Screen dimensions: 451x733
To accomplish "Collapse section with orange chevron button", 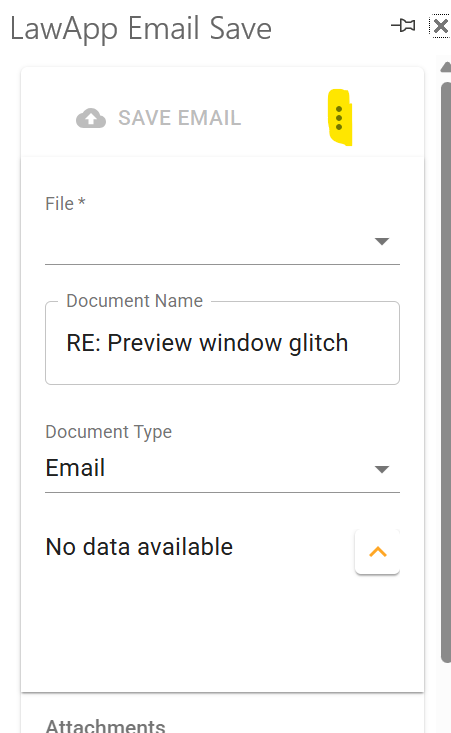I will pos(377,552).
